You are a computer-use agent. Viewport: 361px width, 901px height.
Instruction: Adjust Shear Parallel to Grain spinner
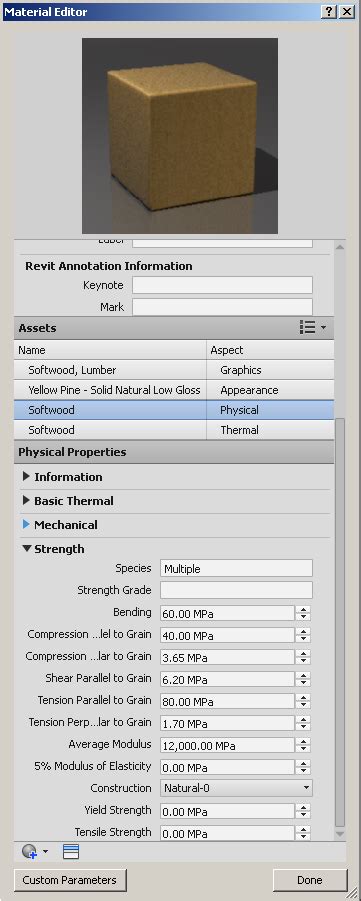pyautogui.click(x=304, y=679)
